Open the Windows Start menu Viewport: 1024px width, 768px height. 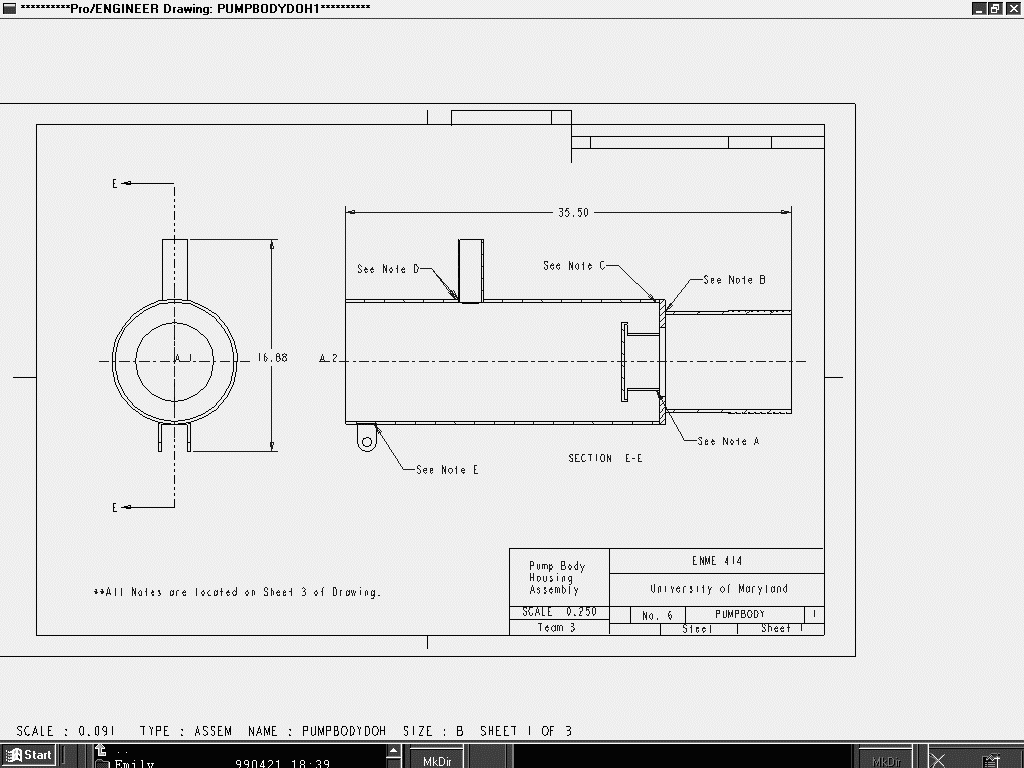[x=29, y=755]
